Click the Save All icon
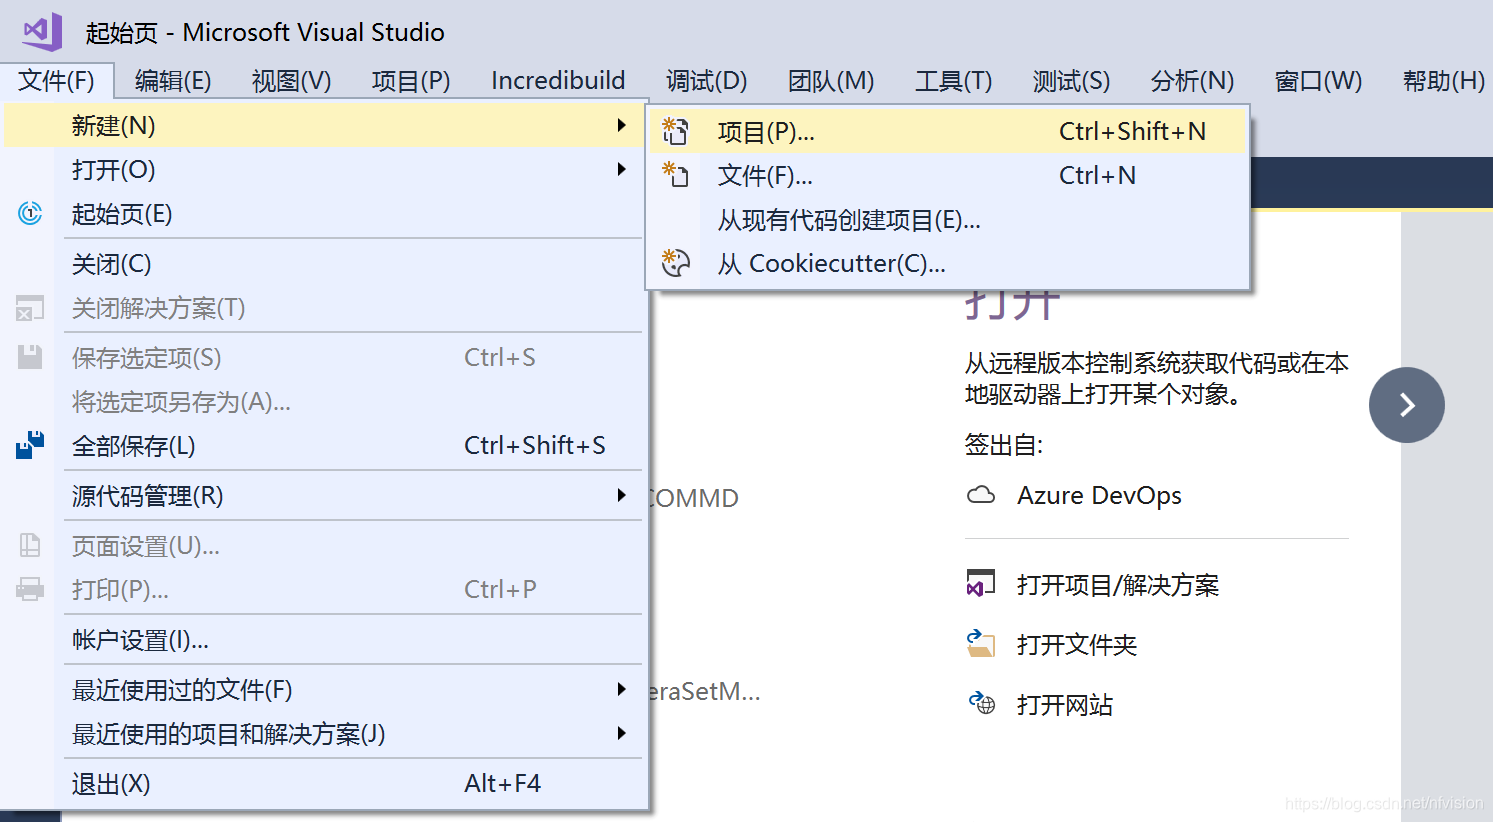Viewport: 1493px width, 822px height. (x=30, y=445)
